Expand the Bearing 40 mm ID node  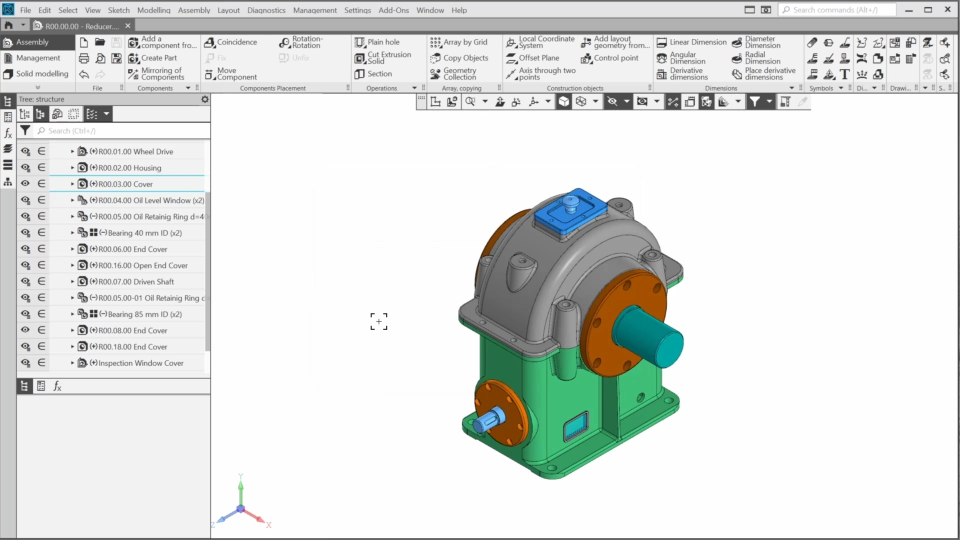point(72,233)
